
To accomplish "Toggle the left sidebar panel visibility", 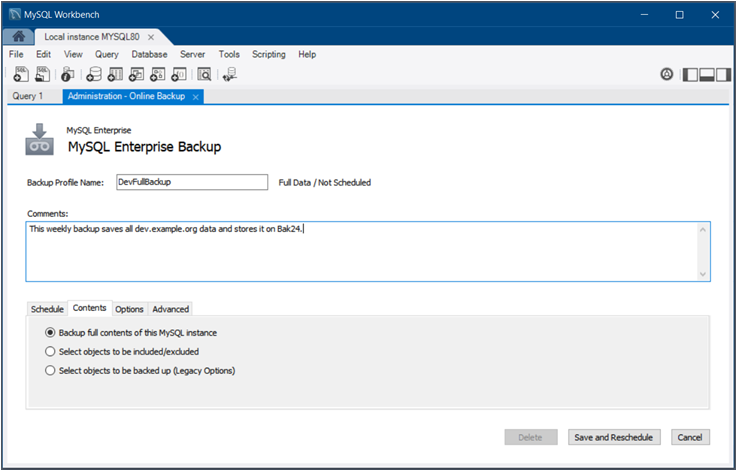I will point(690,74).
